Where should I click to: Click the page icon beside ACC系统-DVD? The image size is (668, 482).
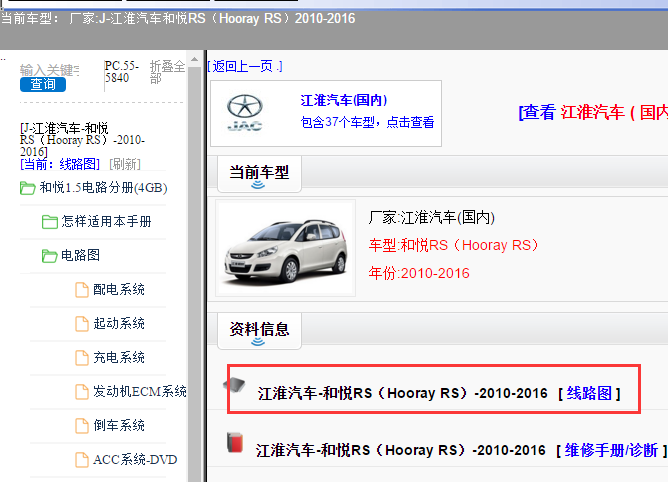[x=82, y=460]
